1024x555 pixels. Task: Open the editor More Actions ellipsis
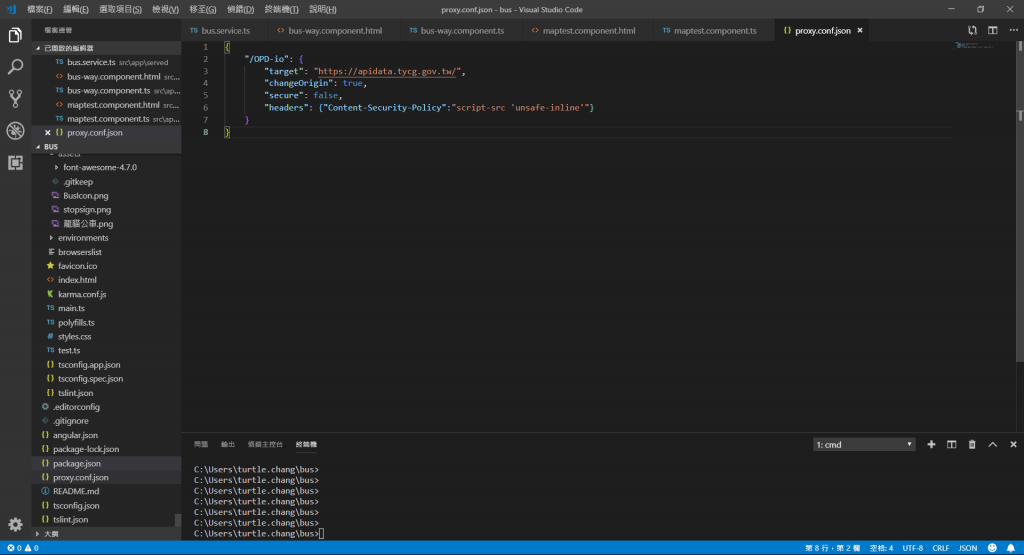tap(1013, 30)
